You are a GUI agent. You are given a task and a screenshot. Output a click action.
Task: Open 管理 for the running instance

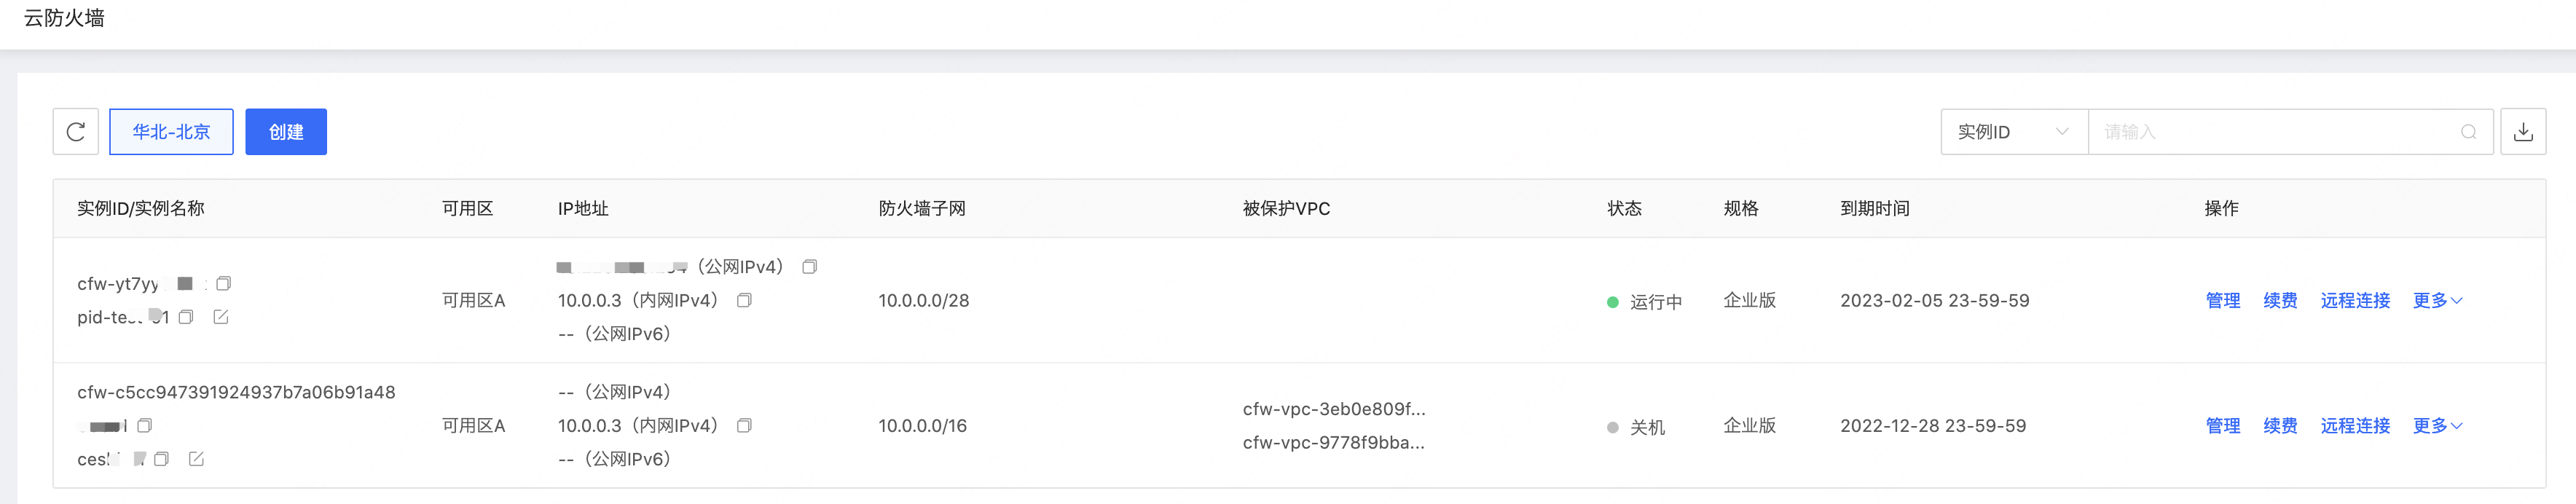tap(2222, 300)
